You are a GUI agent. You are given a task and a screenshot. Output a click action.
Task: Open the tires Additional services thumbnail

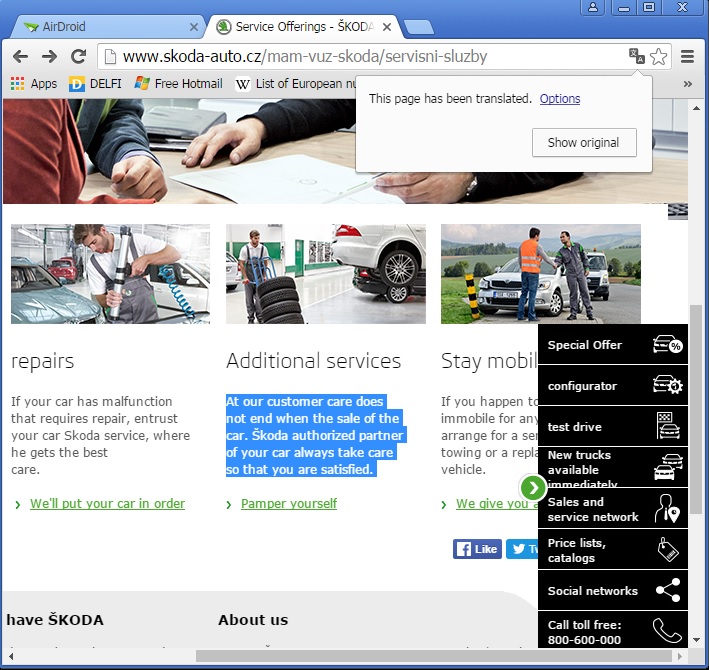[x=326, y=274]
